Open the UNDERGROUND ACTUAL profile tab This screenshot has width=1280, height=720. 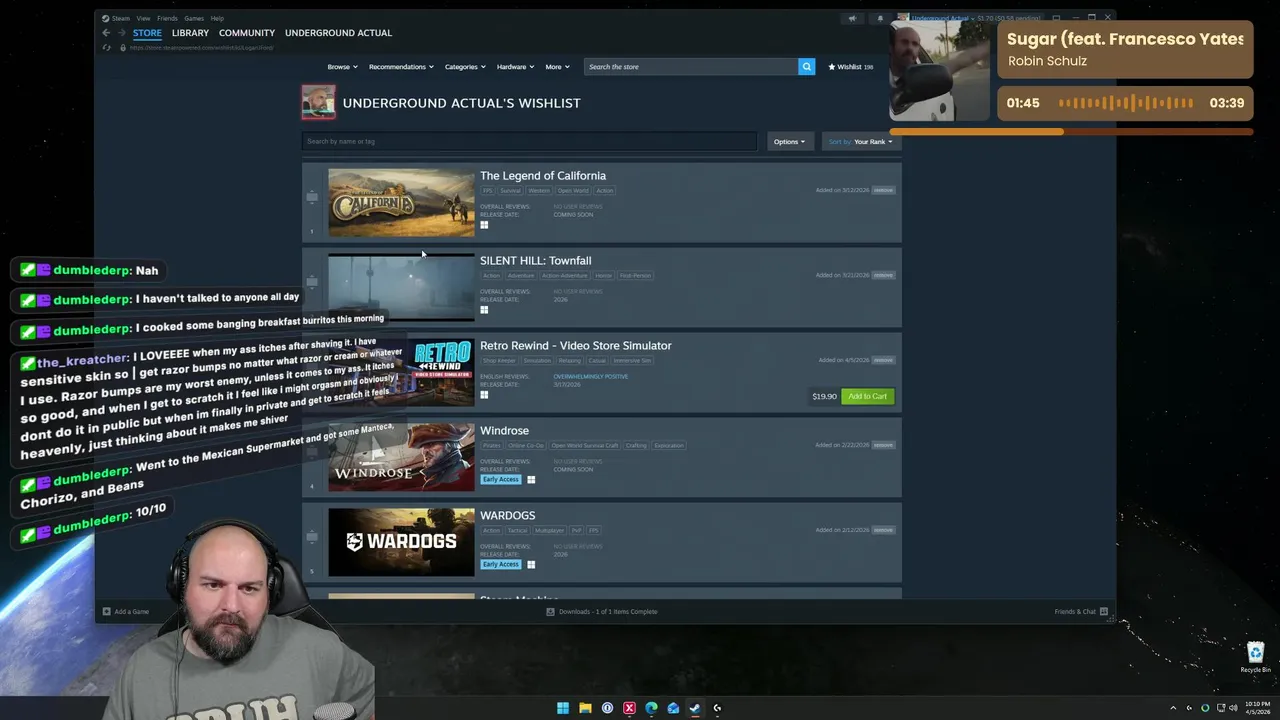(x=338, y=33)
